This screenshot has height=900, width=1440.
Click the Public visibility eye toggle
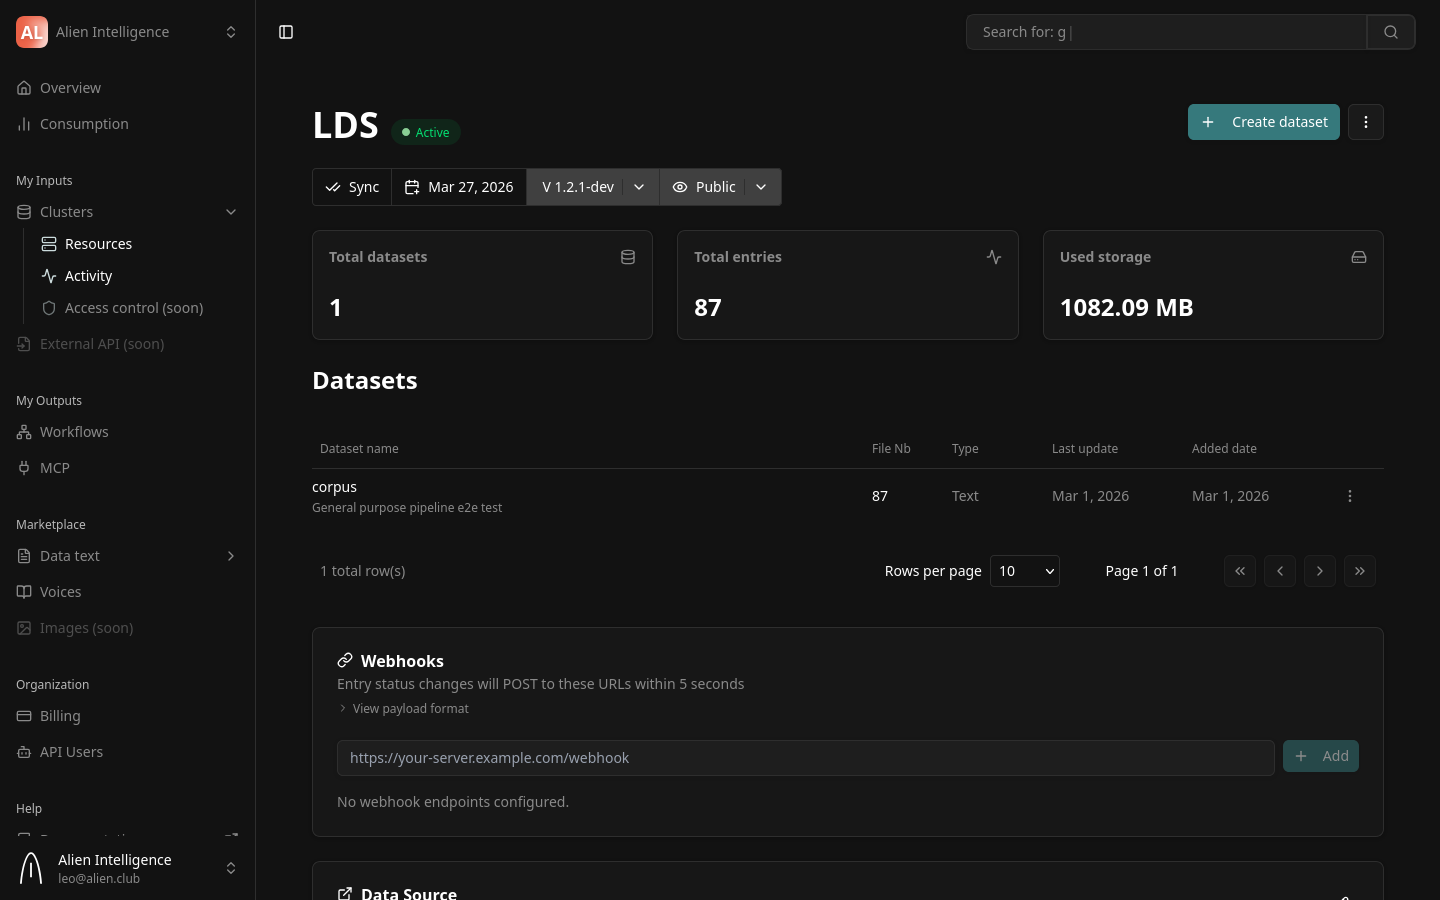pos(705,187)
